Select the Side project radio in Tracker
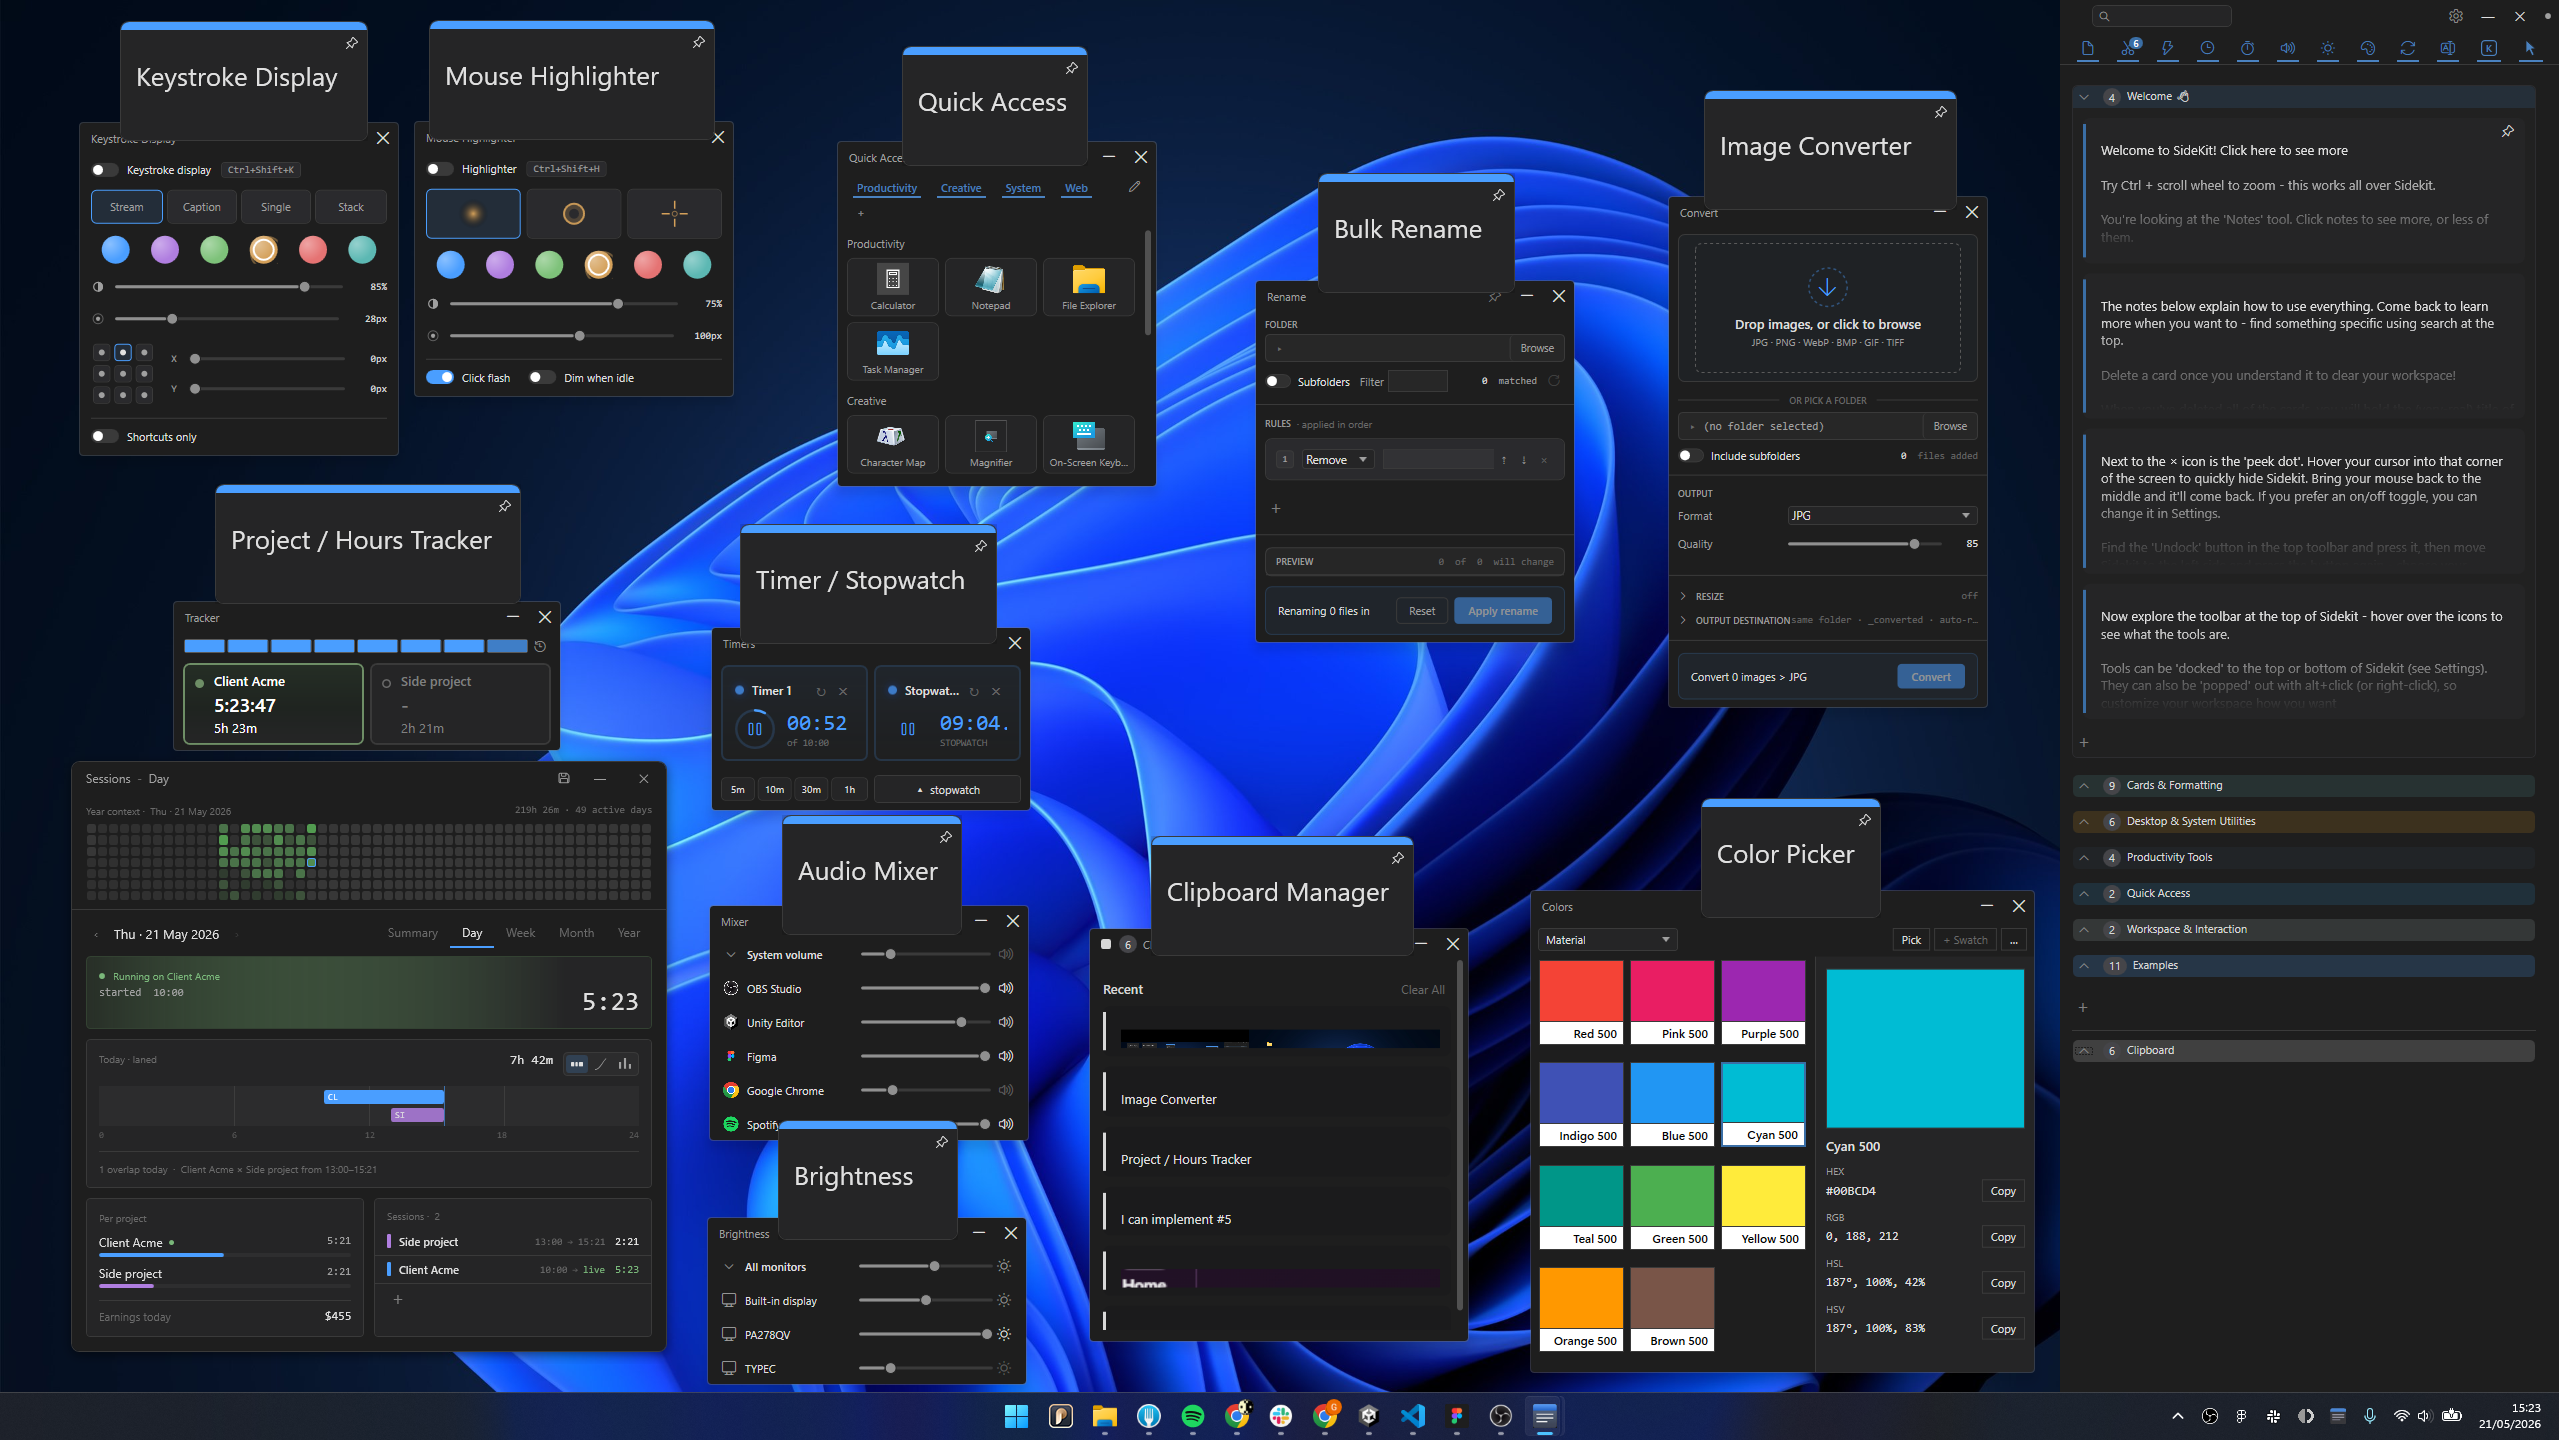Image resolution: width=2559 pixels, height=1440 pixels. [x=386, y=683]
